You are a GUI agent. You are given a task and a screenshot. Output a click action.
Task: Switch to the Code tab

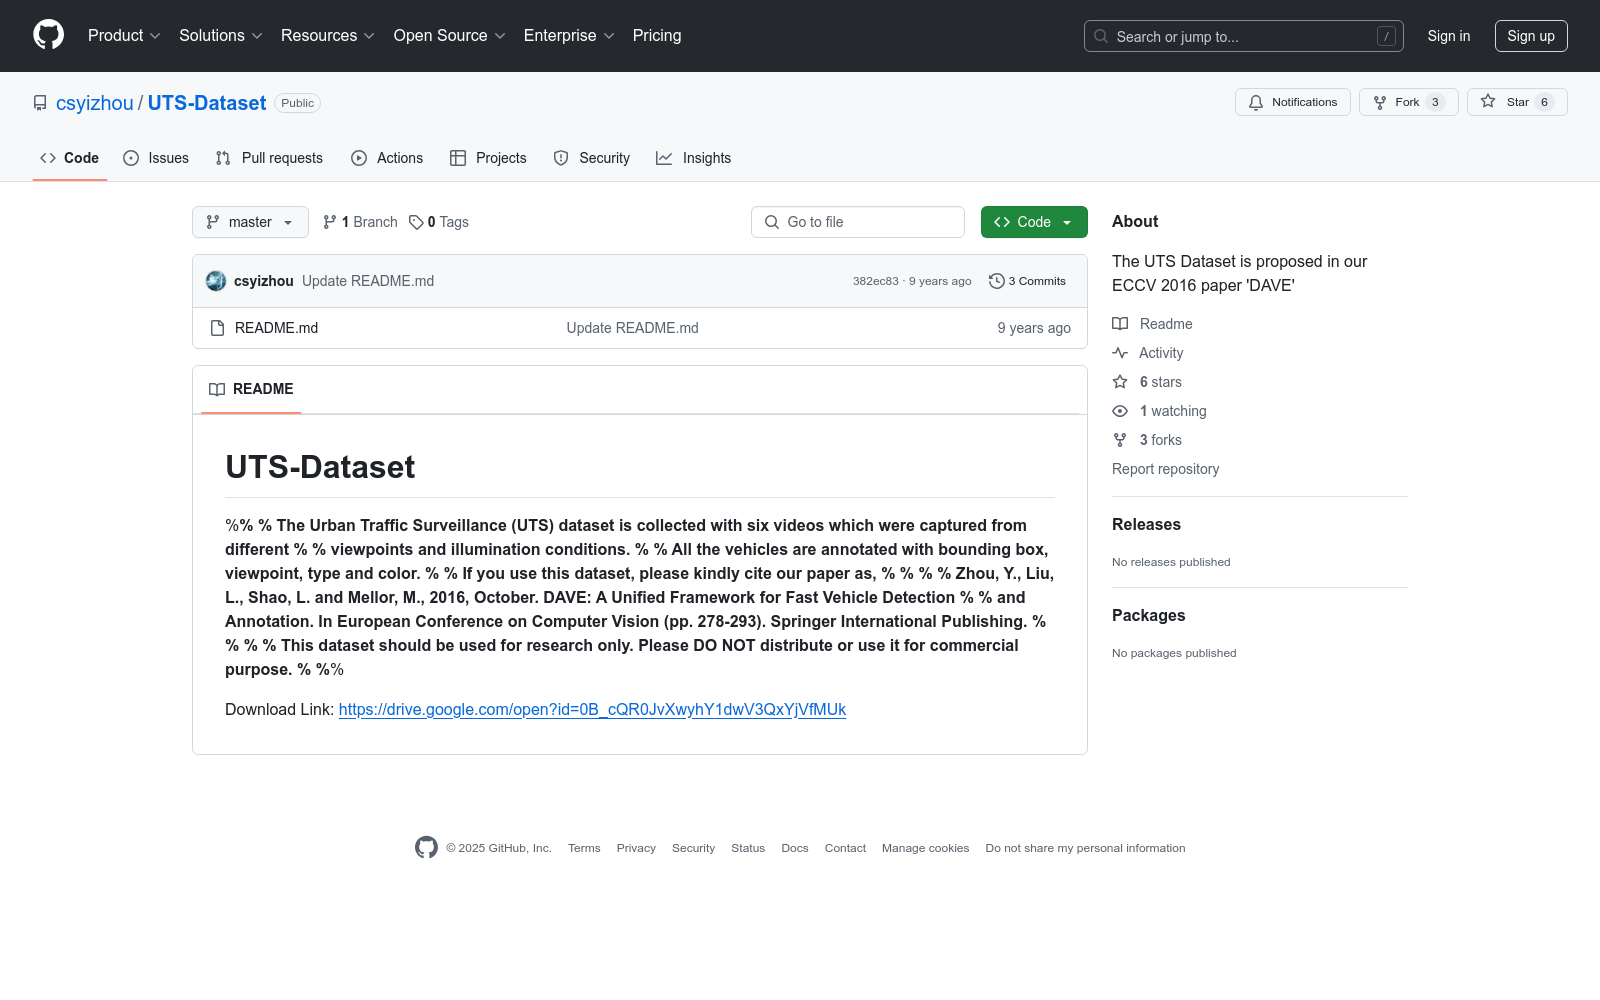(70, 158)
